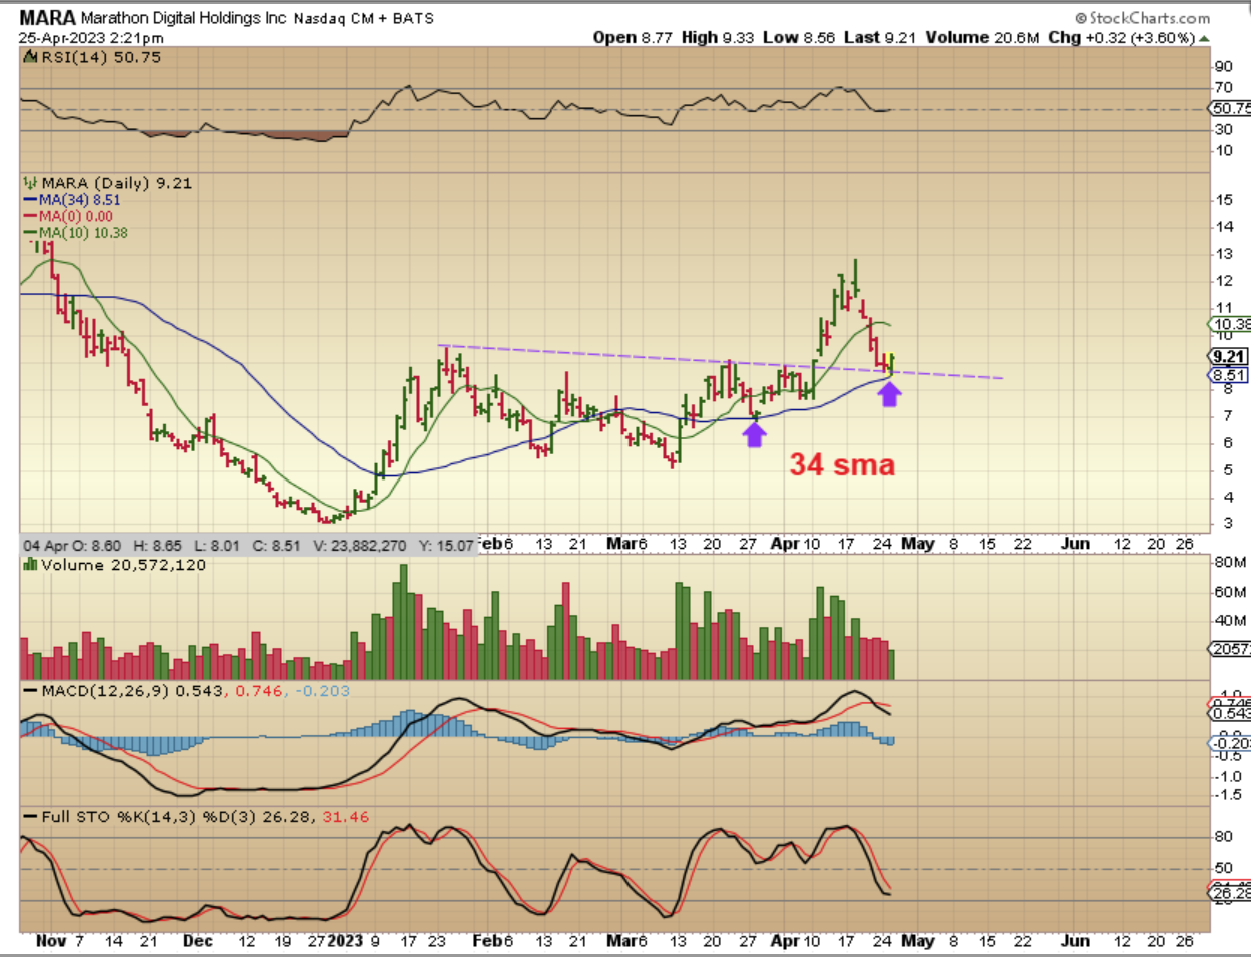Click the candlestick icon before MARA (Daily)
This screenshot has height=957, width=1251.
(29, 183)
